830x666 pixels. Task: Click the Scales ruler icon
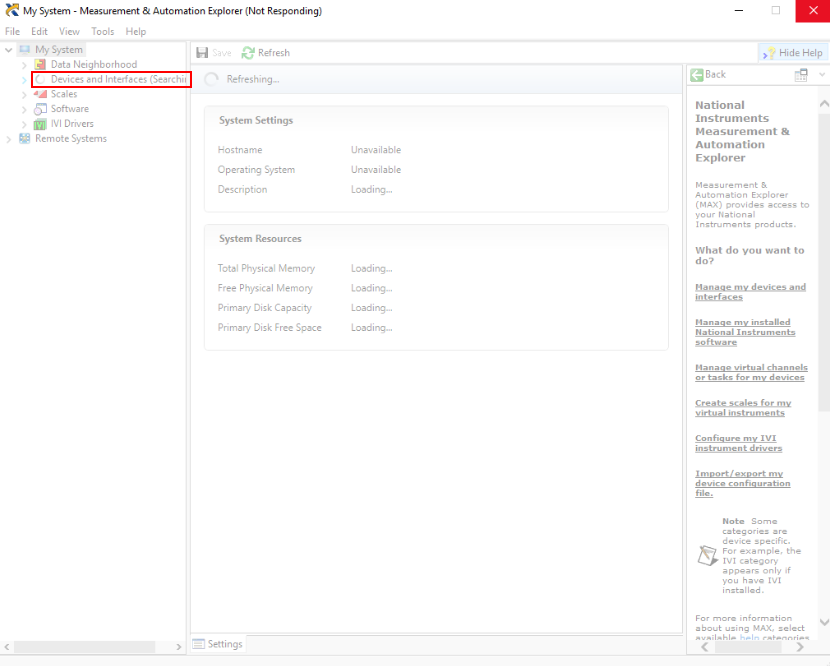(x=40, y=94)
